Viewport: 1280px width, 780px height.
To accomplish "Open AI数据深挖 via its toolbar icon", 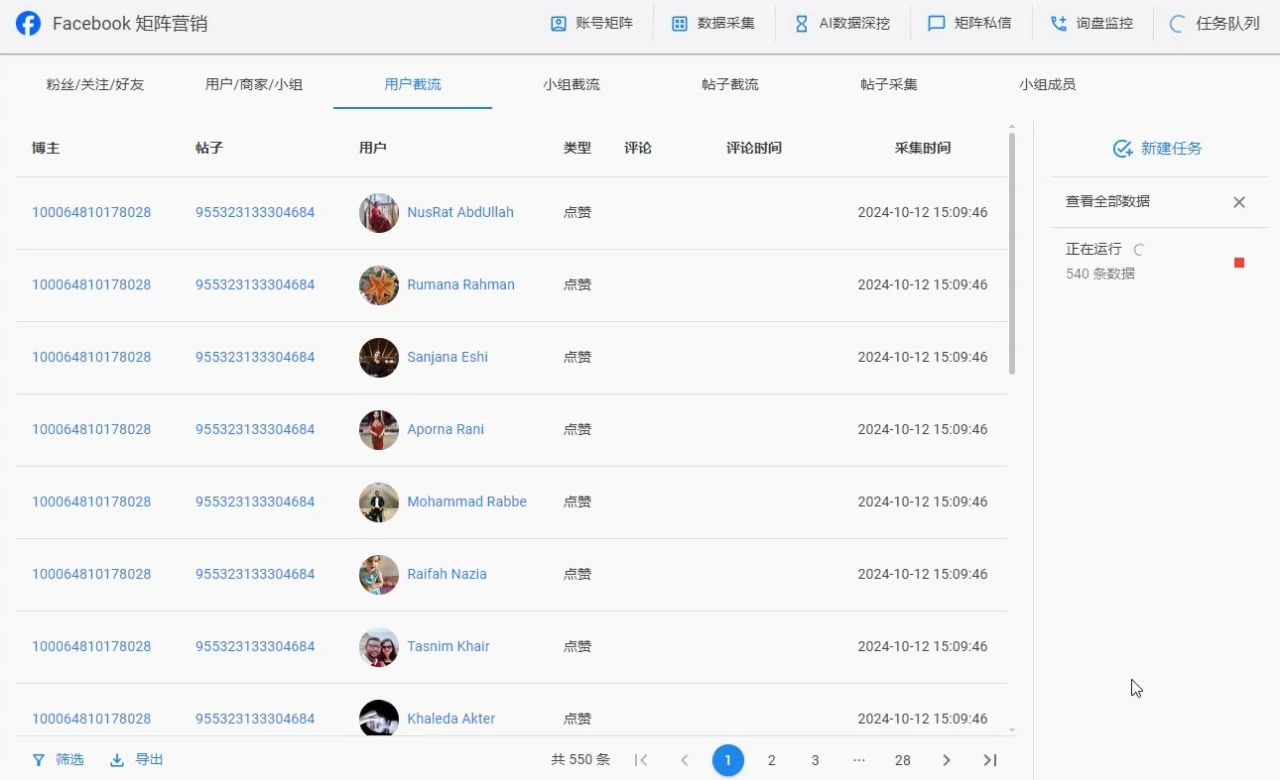I will pyautogui.click(x=800, y=22).
